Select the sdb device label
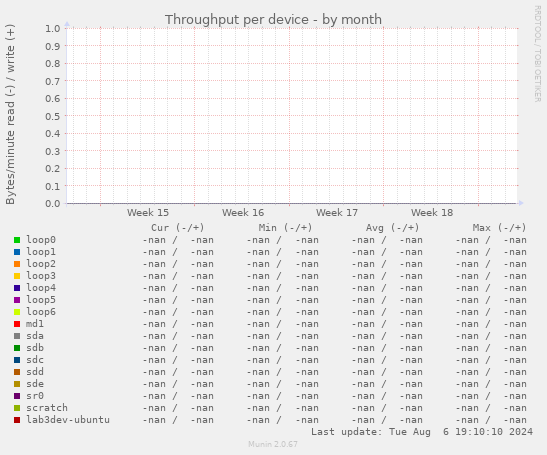Screen dimensions: 547x455 [35, 348]
